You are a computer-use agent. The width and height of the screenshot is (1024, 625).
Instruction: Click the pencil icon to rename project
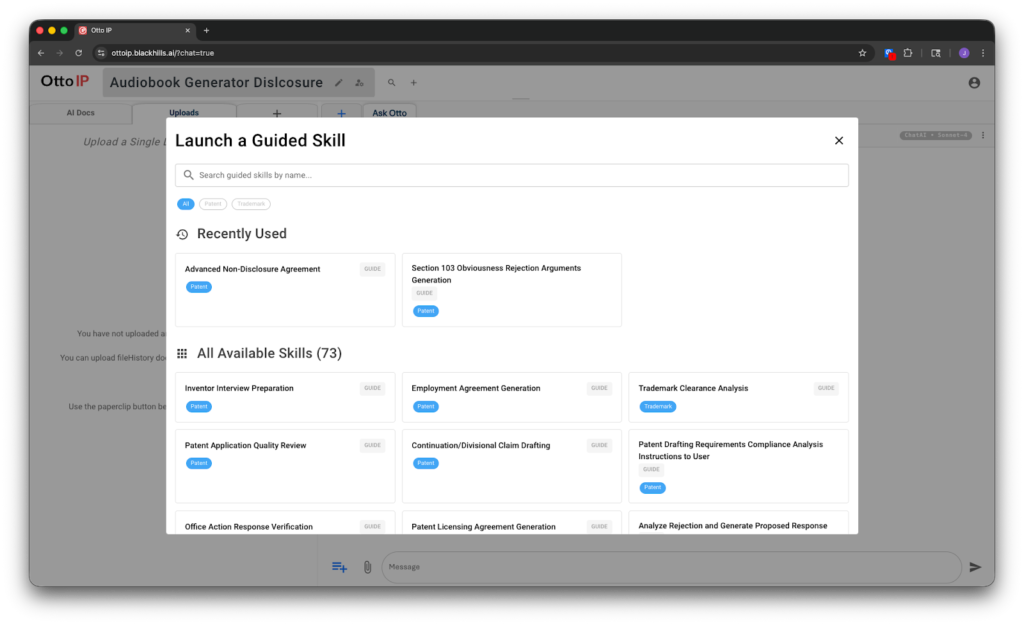(338, 83)
